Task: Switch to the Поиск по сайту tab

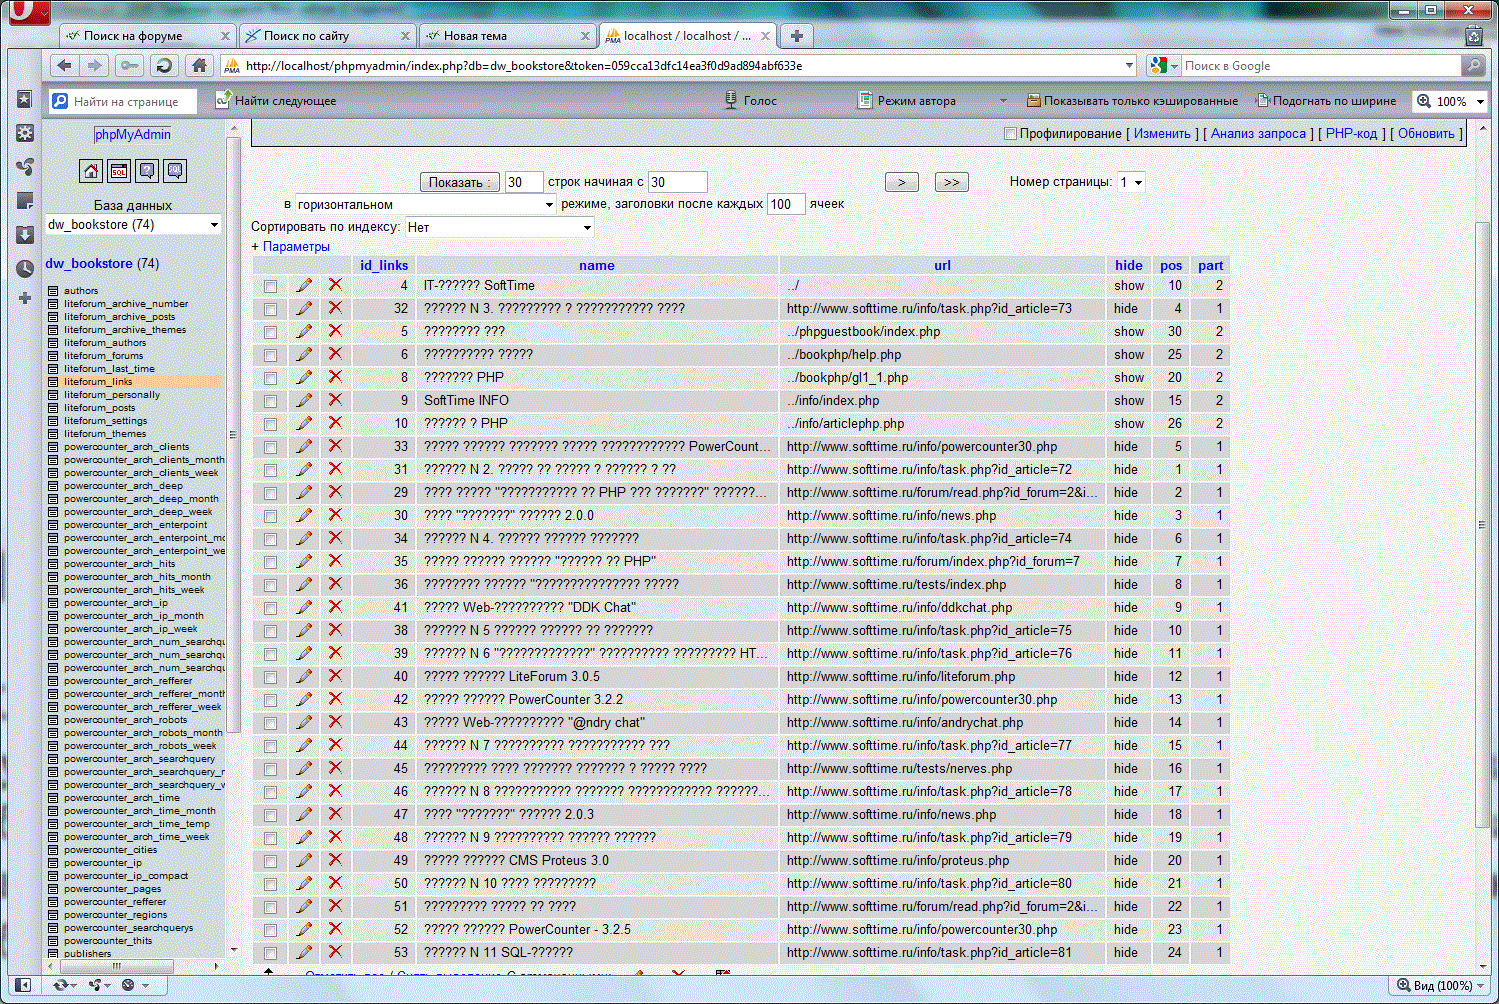Action: point(327,36)
